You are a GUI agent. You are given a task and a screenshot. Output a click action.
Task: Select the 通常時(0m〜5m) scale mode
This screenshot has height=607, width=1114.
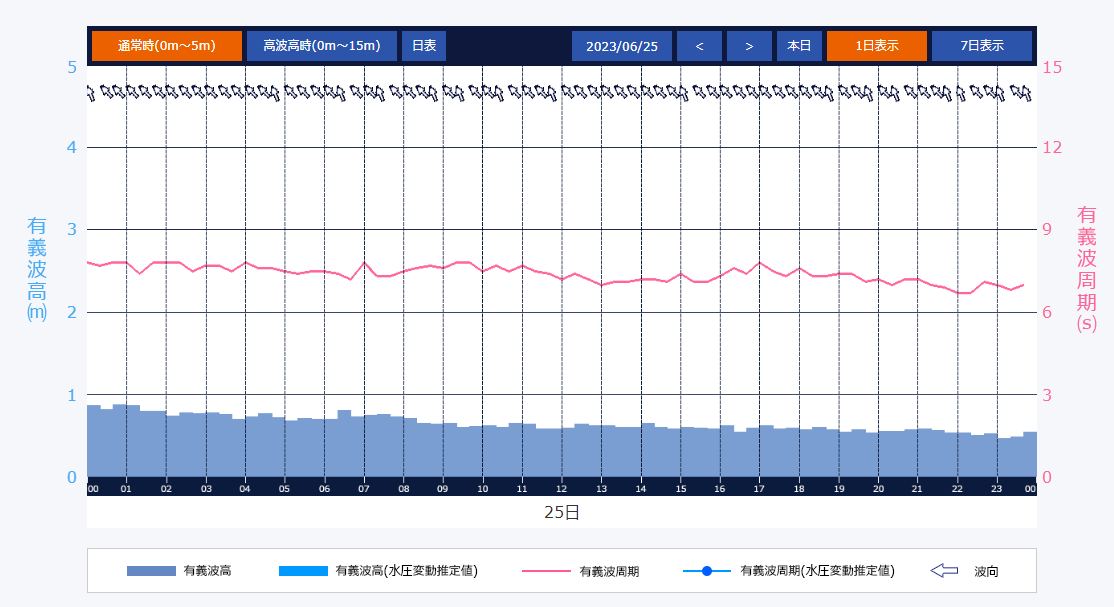[x=166, y=46]
